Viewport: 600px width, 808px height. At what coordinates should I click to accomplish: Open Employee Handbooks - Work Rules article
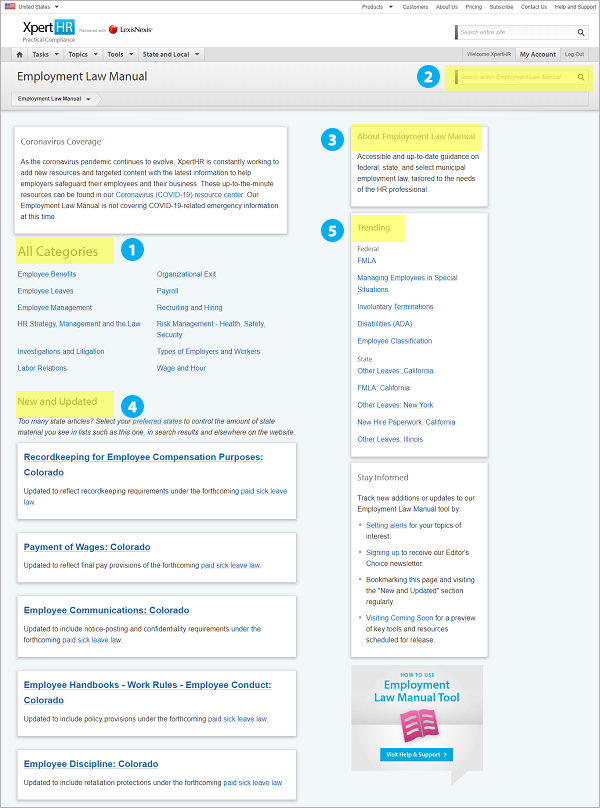pyautogui.click(x=147, y=693)
